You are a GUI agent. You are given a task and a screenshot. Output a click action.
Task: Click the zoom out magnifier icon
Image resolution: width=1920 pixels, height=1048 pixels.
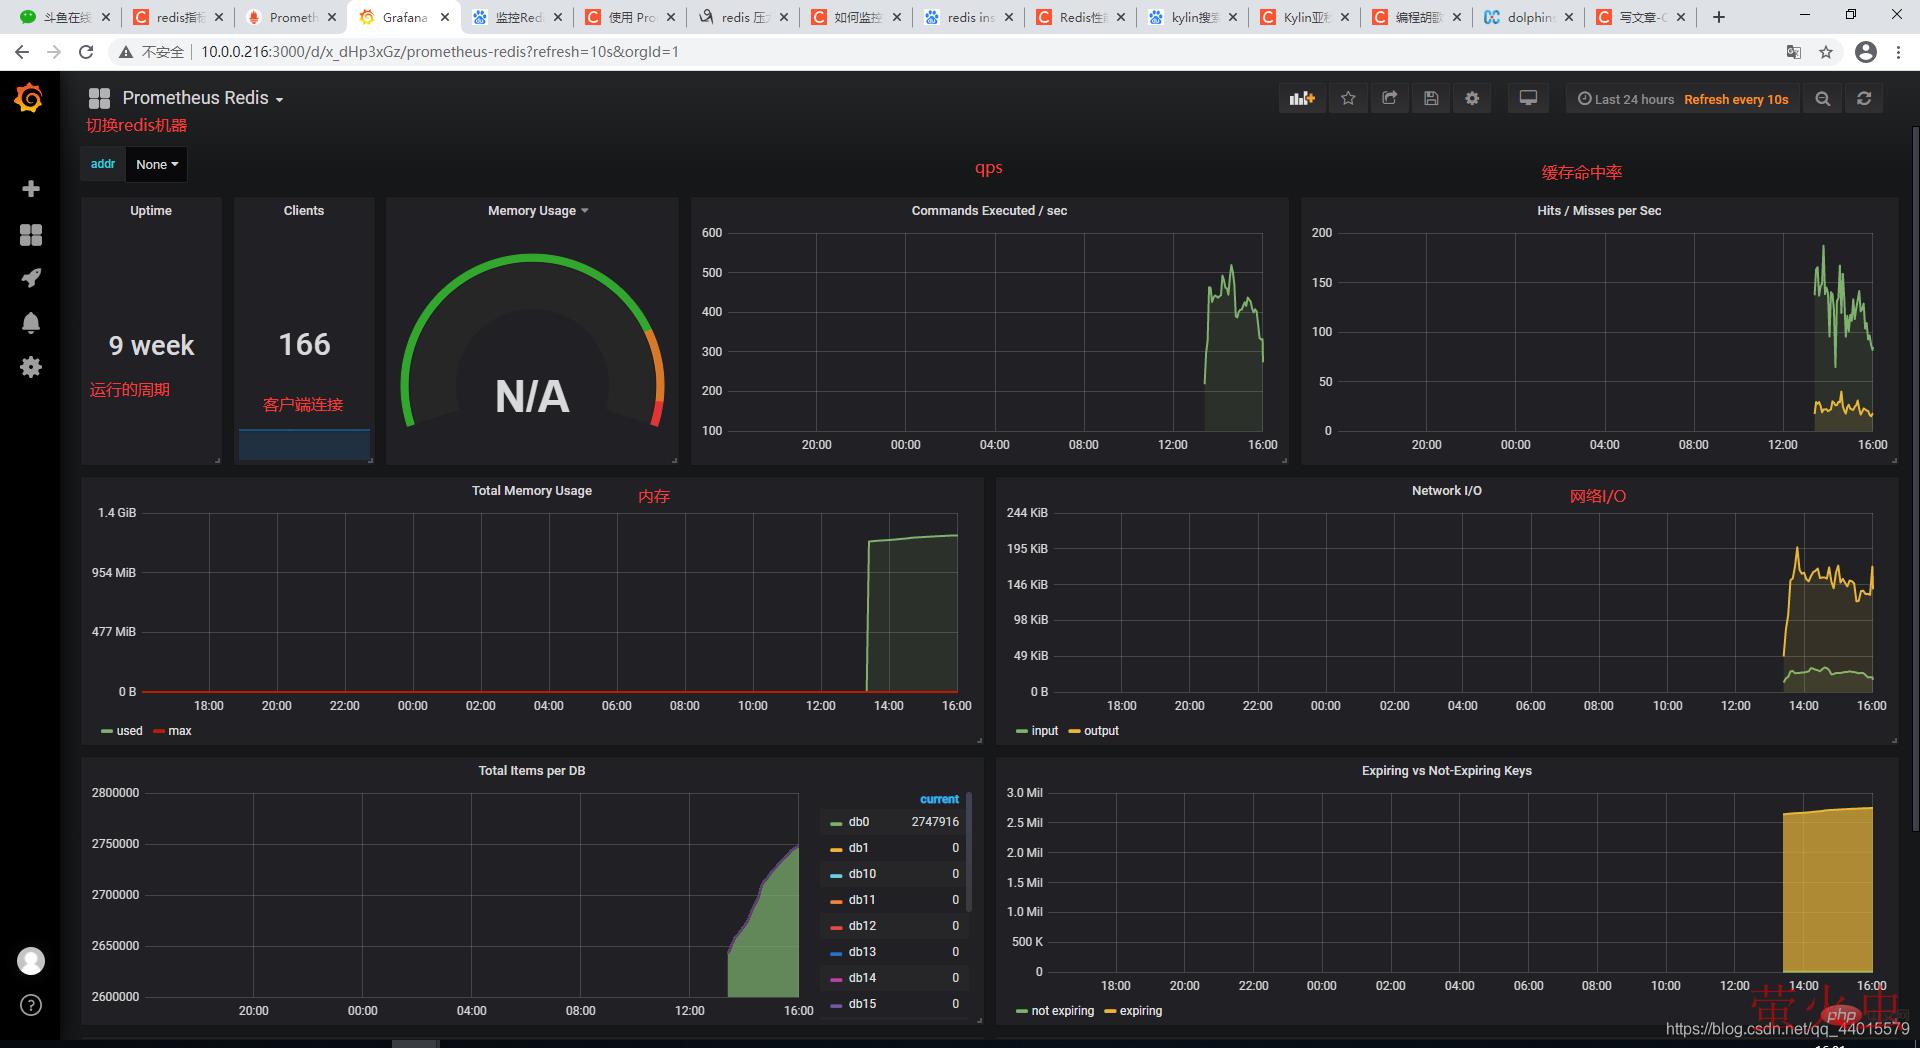(1823, 99)
